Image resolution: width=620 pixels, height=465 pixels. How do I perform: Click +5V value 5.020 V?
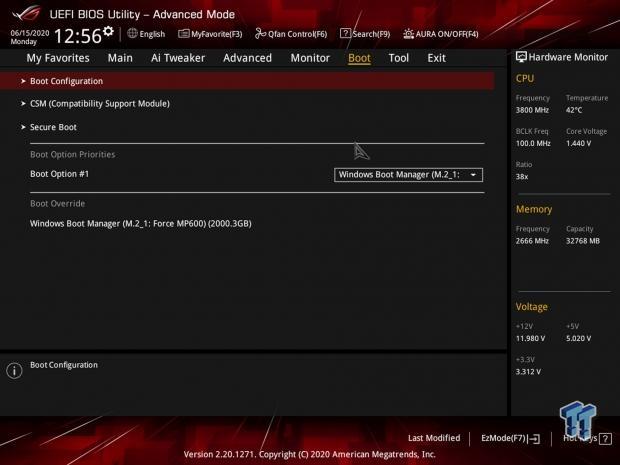578,338
